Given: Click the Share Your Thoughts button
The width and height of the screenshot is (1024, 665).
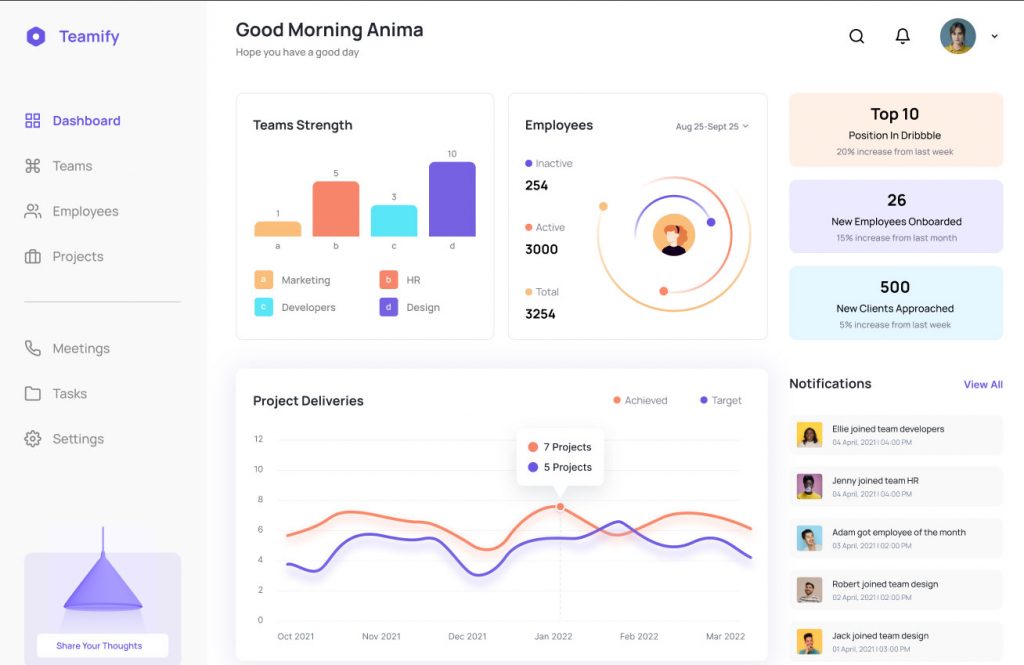Looking at the screenshot, I should tap(101, 645).
